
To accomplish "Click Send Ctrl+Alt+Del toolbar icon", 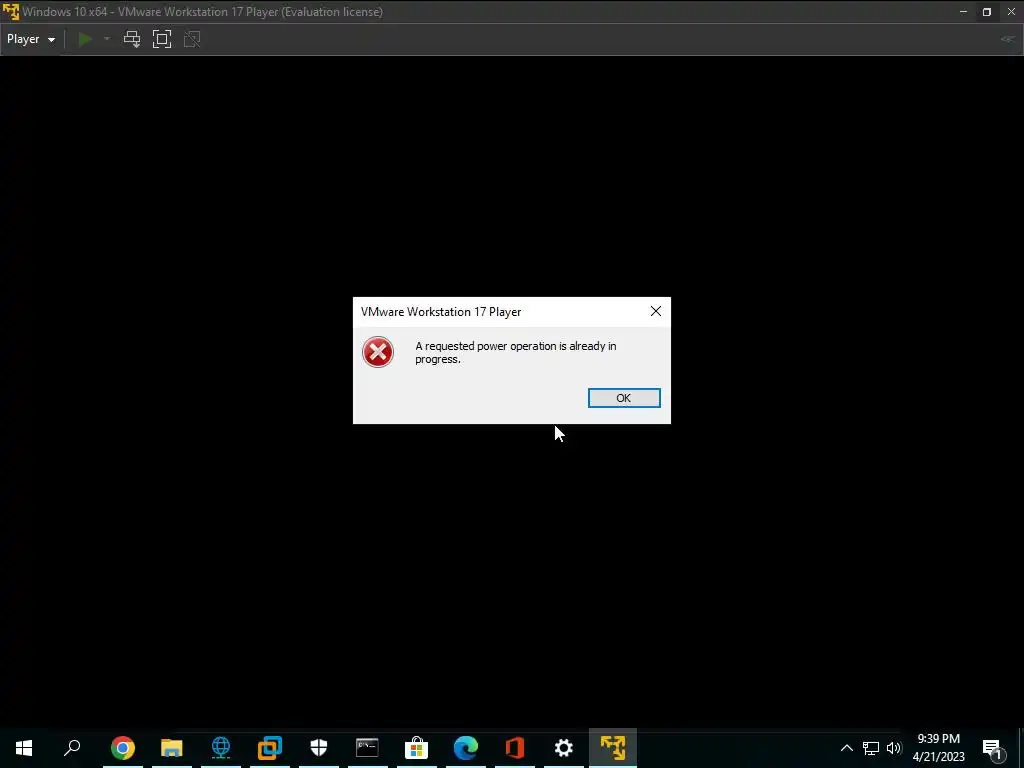I will [x=132, y=39].
